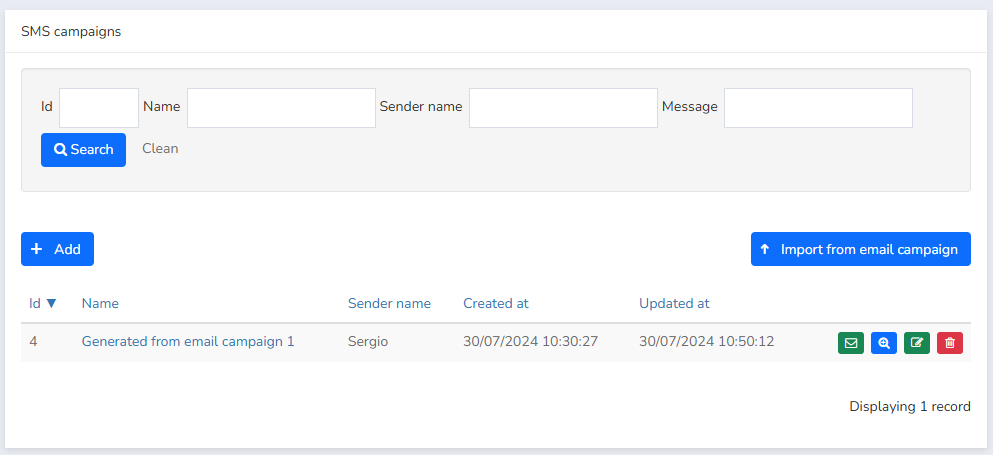The image size is (993, 455).
Task: Open 'Generated from email campaign 1' link
Action: click(188, 342)
